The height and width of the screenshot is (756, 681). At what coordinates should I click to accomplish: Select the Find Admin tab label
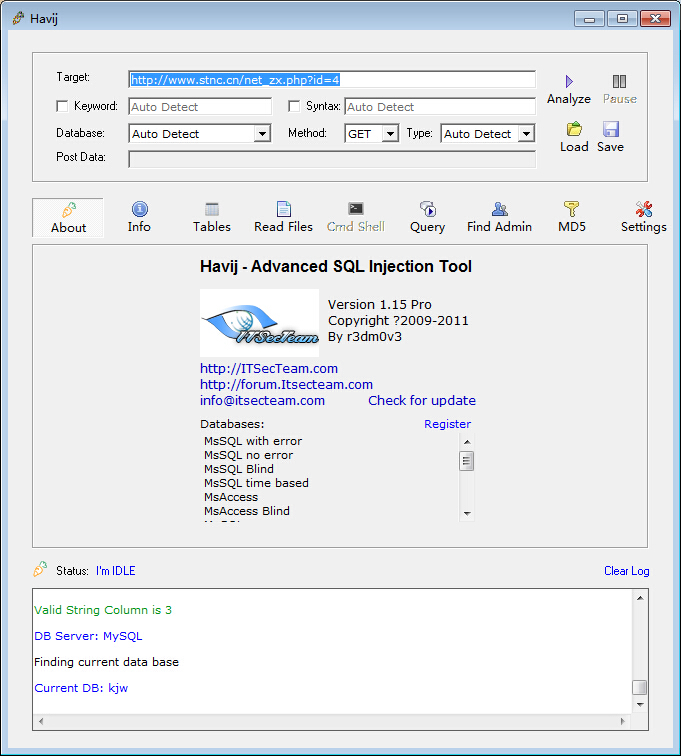pyautogui.click(x=500, y=227)
